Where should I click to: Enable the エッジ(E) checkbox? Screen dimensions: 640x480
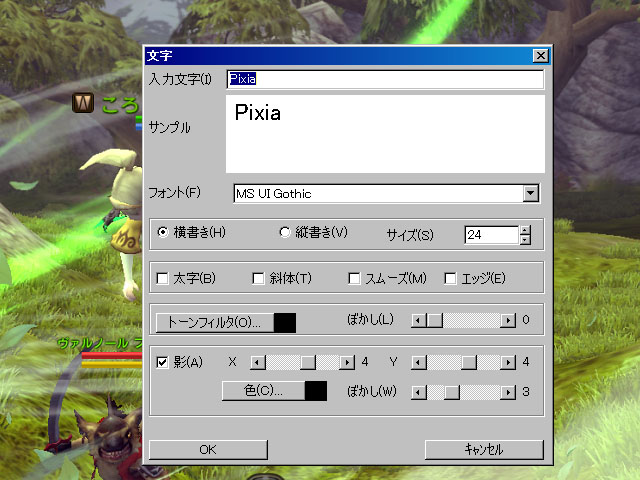(450, 279)
